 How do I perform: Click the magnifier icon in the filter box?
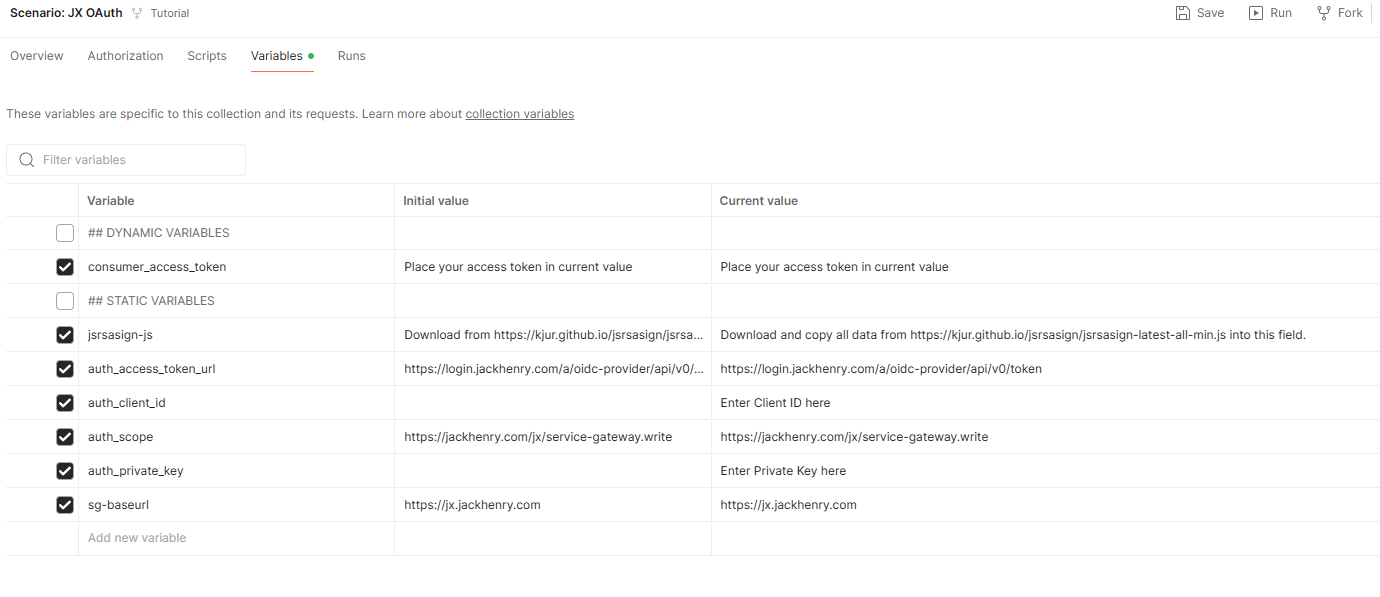click(x=26, y=160)
